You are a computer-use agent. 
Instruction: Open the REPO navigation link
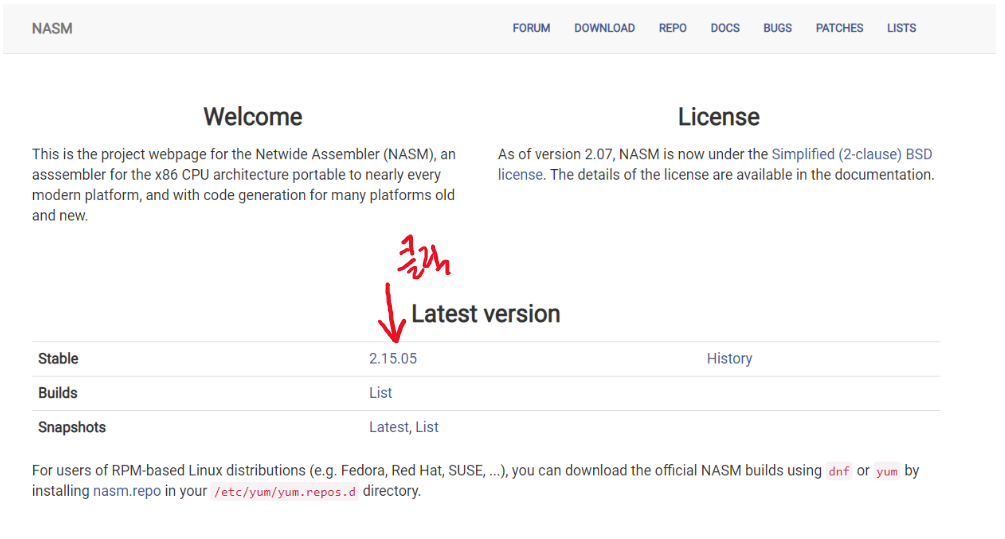[x=672, y=28]
